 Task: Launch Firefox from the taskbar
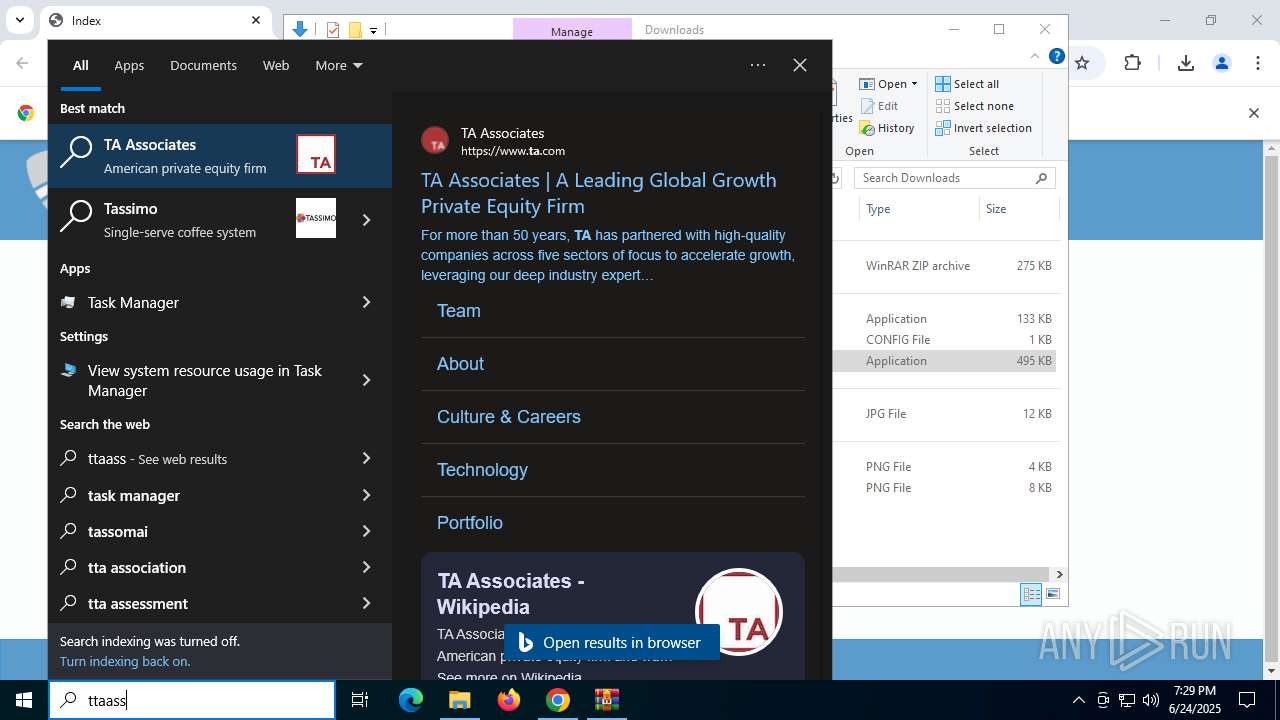[509, 700]
